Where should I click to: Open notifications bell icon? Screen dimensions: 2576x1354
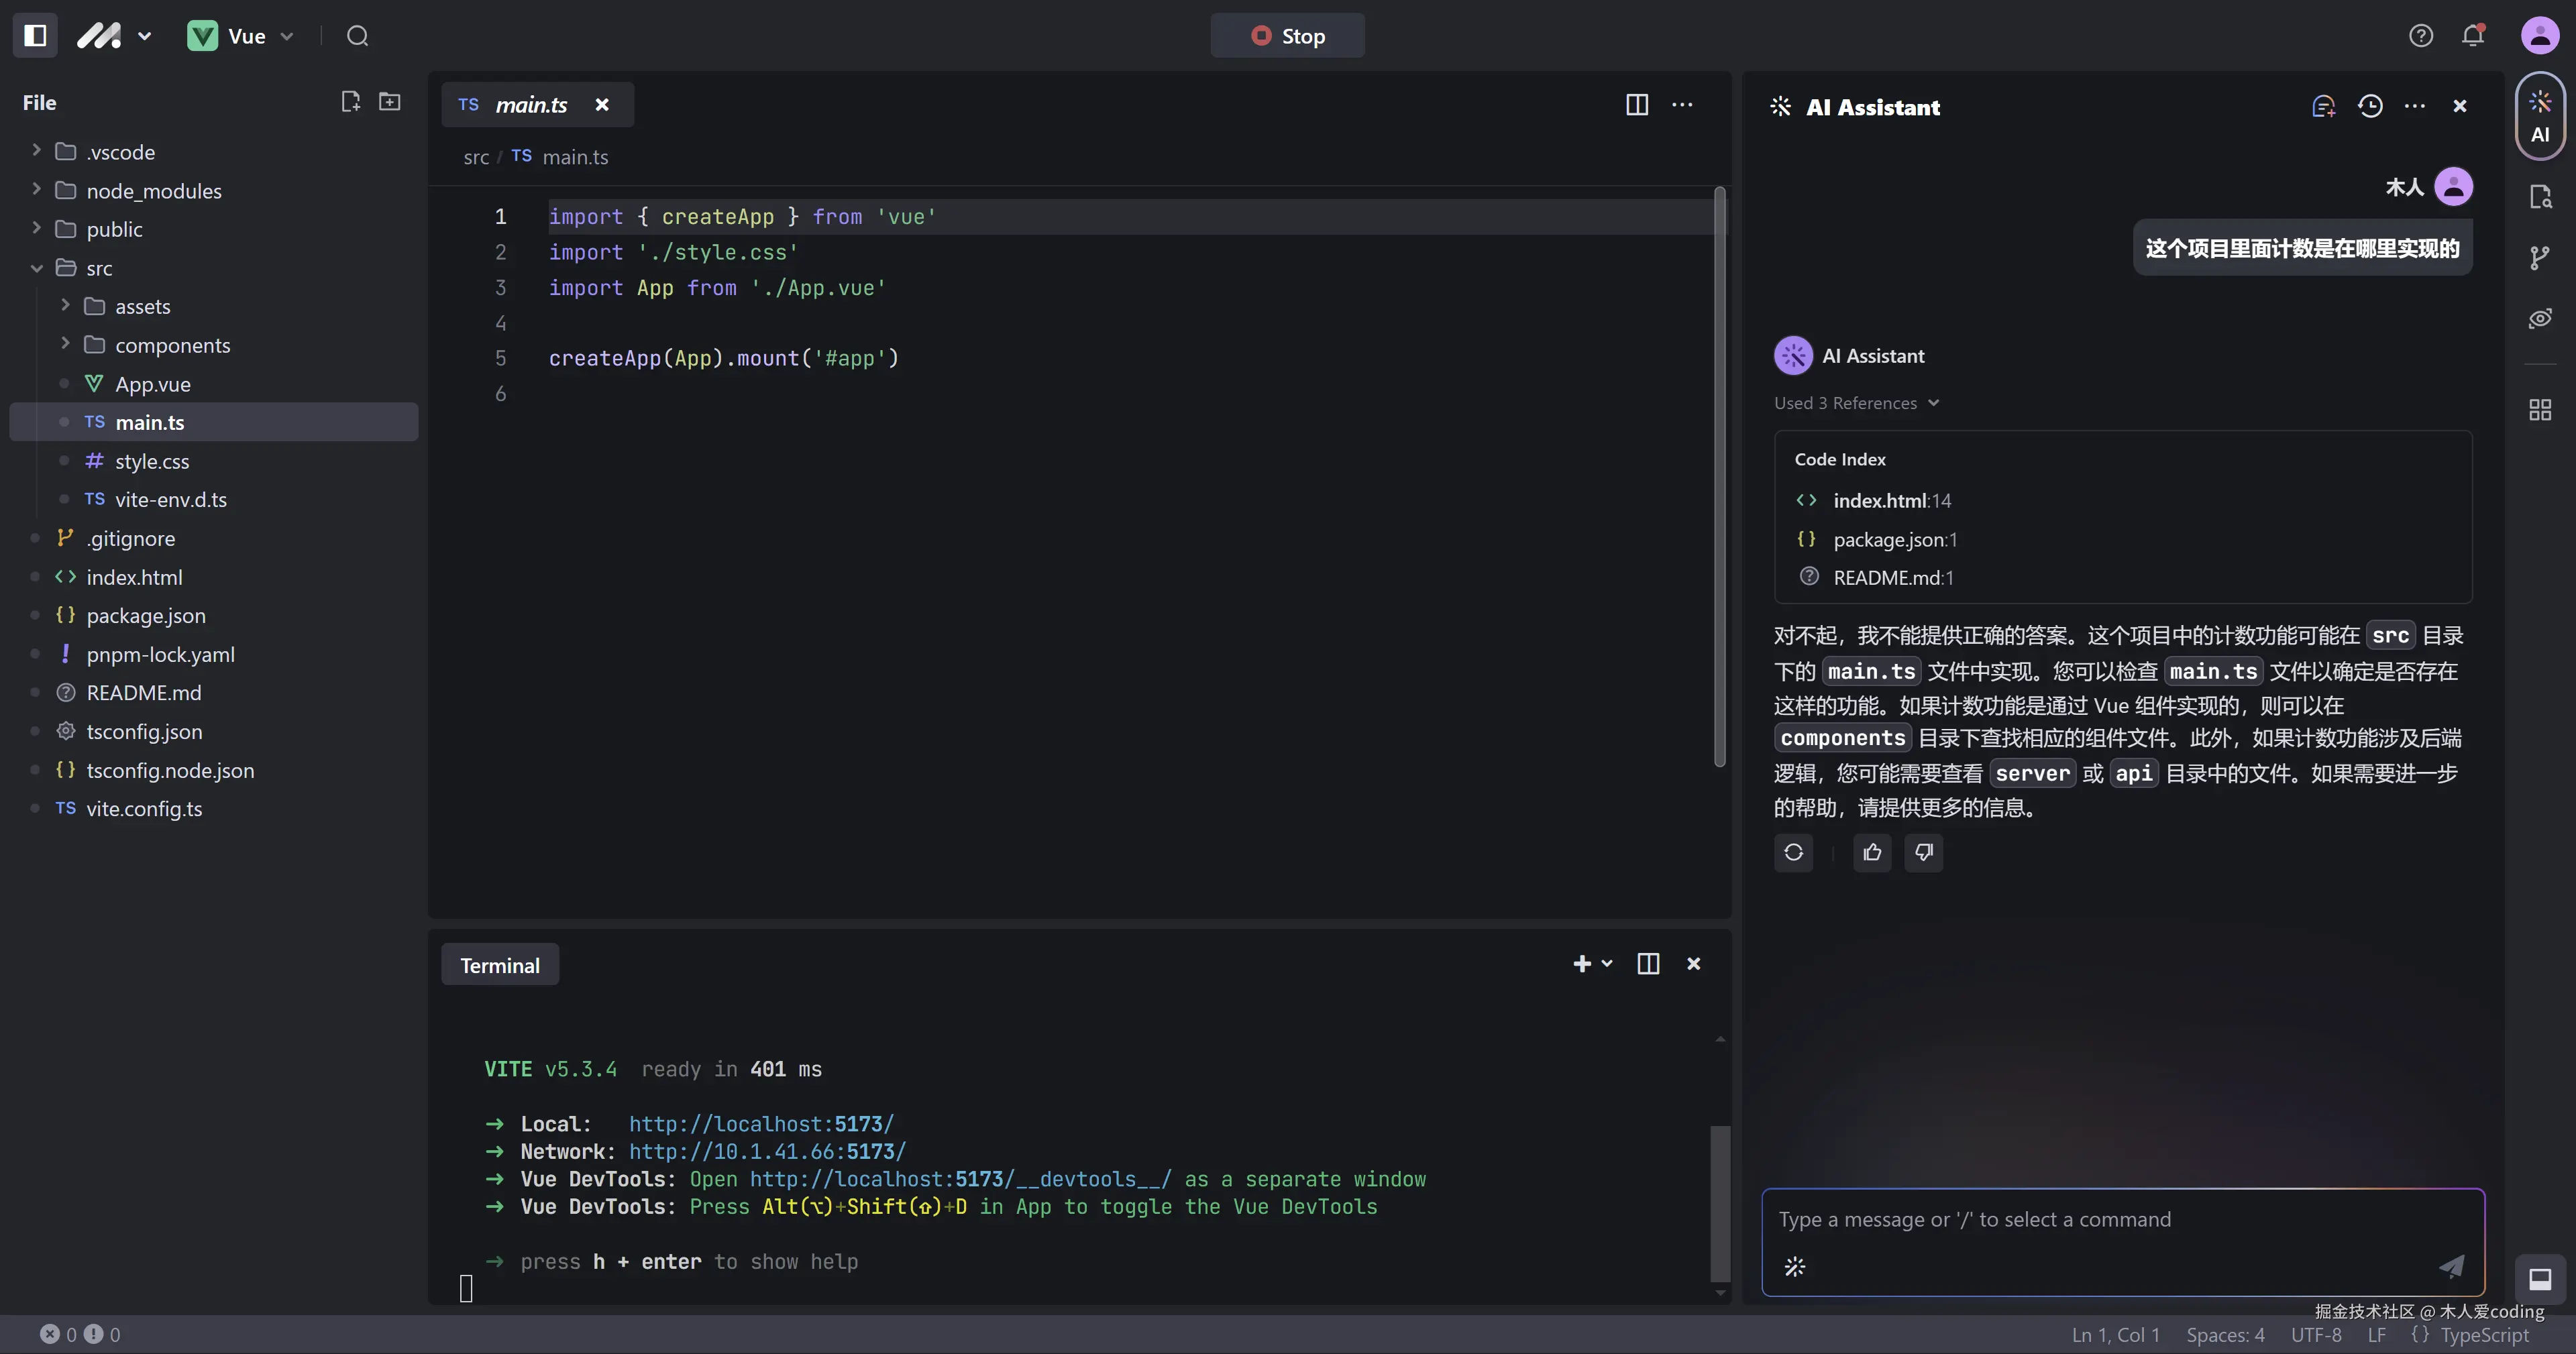click(2472, 35)
